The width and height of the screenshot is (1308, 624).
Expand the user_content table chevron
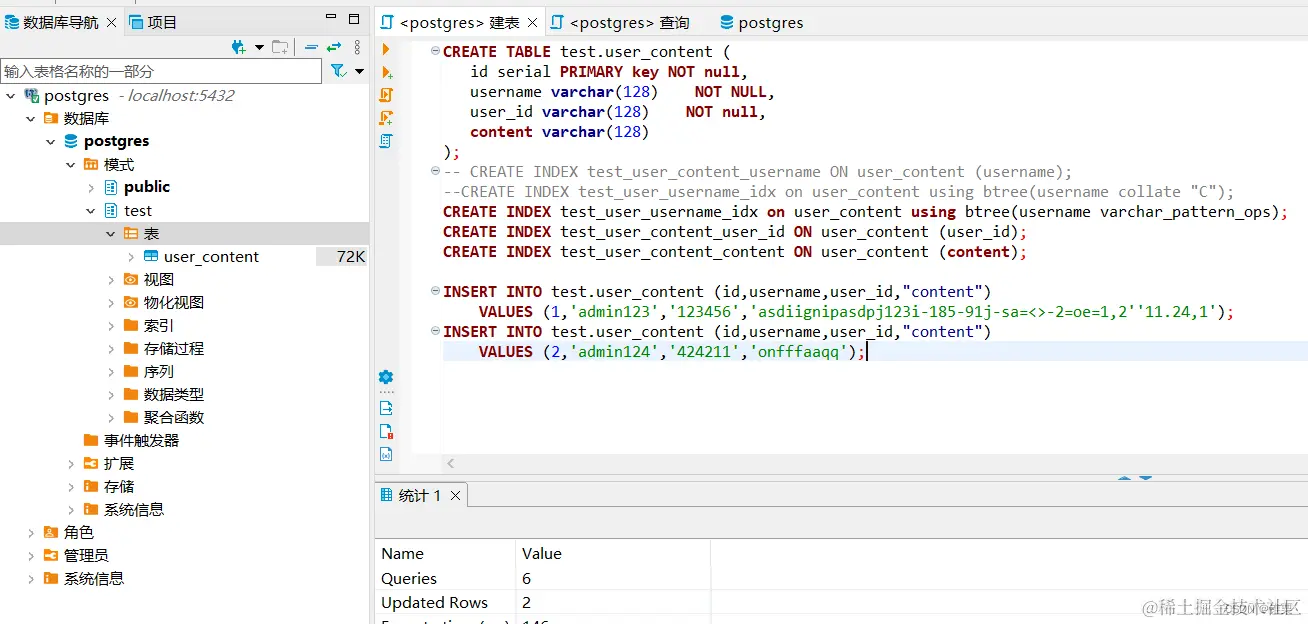pos(131,257)
